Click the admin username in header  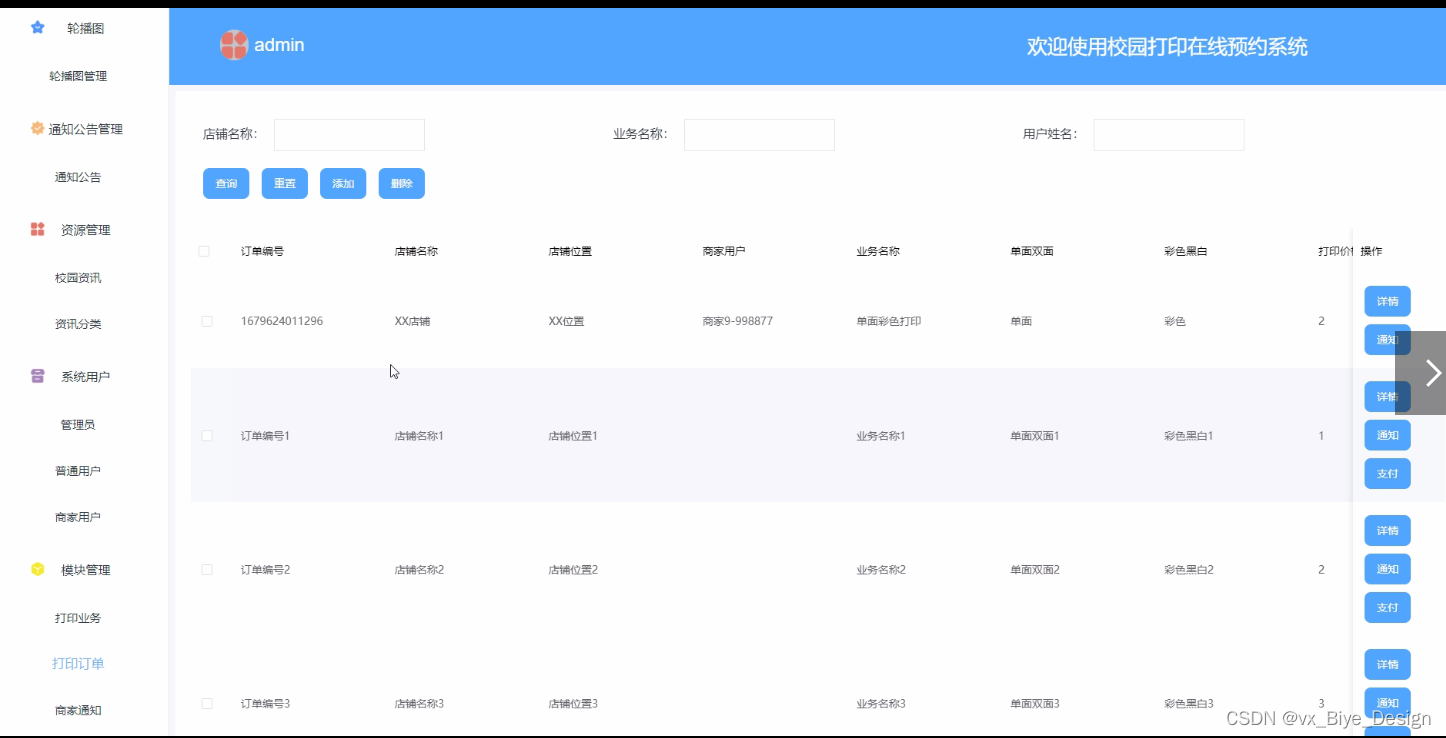tap(279, 45)
